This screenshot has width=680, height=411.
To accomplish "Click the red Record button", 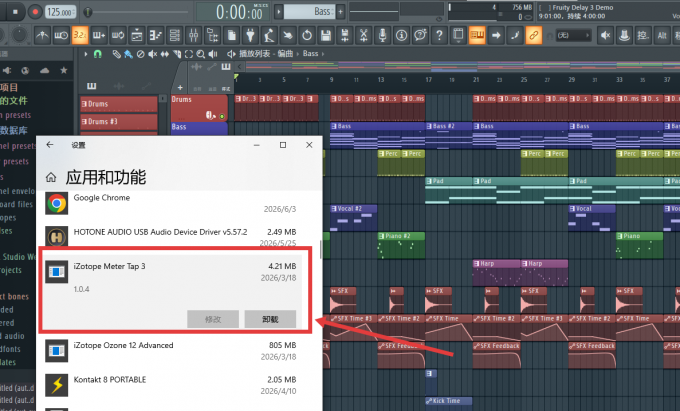I will (35, 12).
